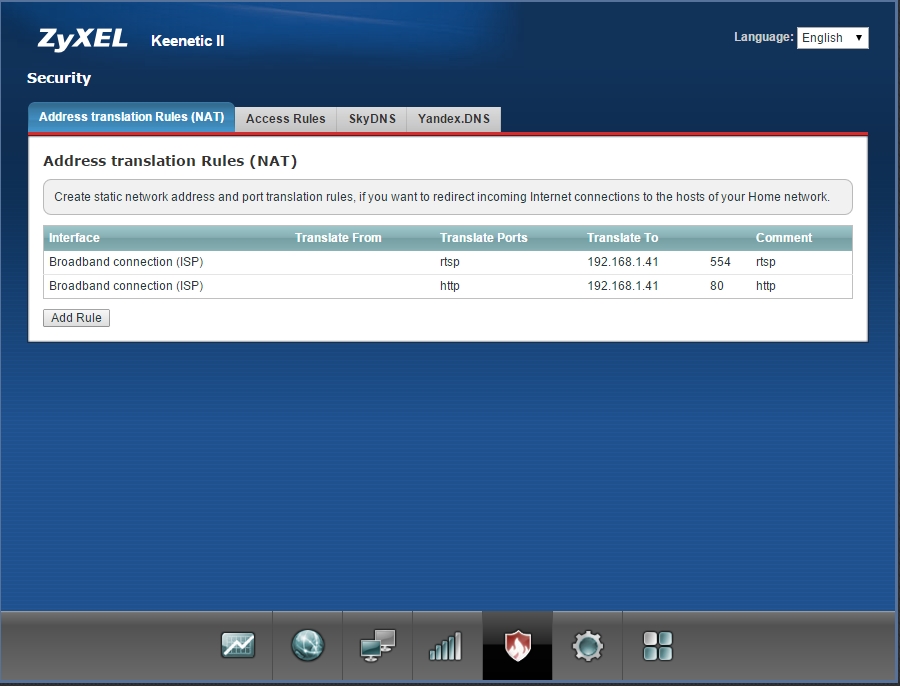Click the Security shield icon
The image size is (900, 686).
(517, 646)
